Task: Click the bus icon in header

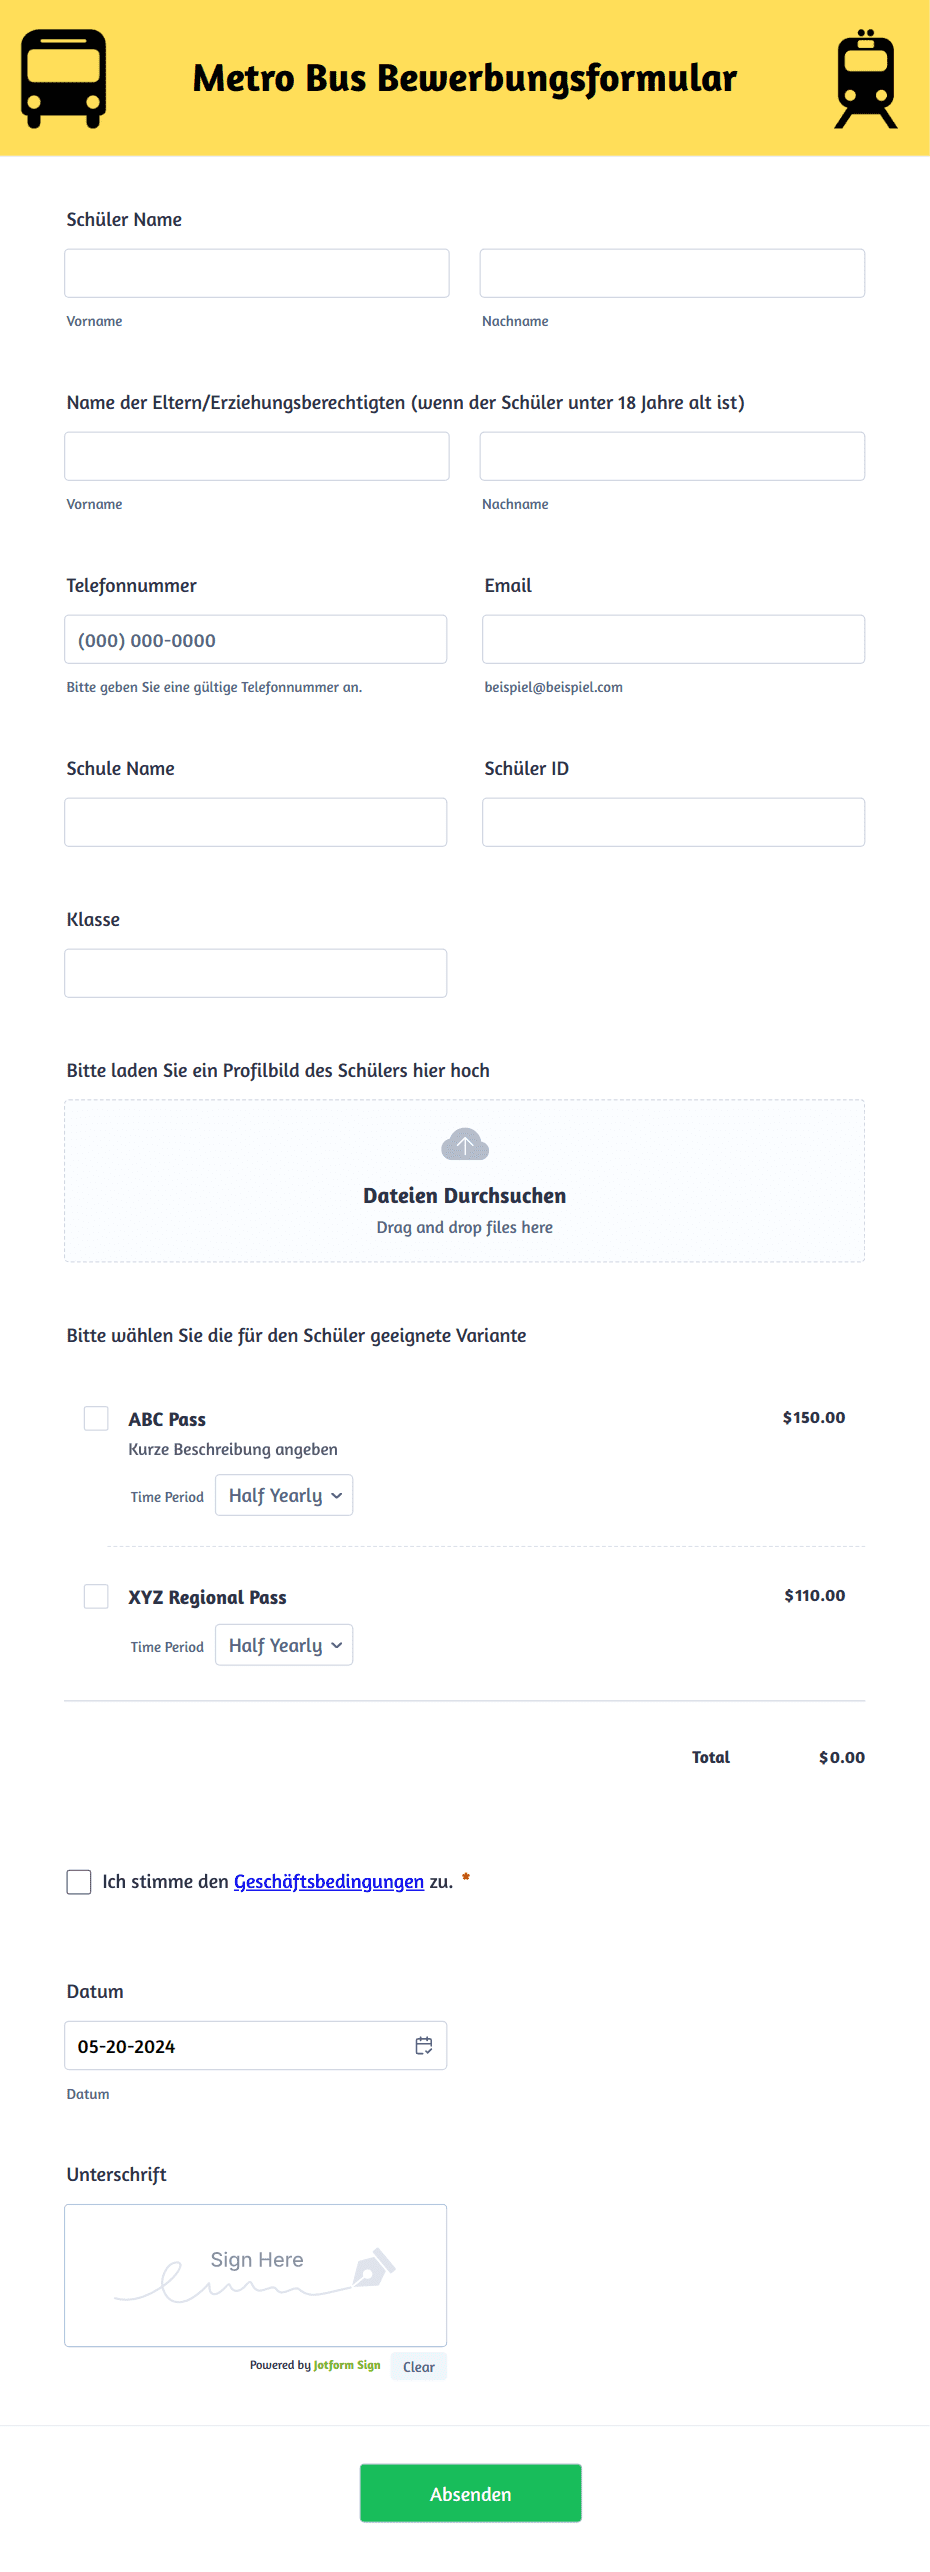Action: point(64,78)
